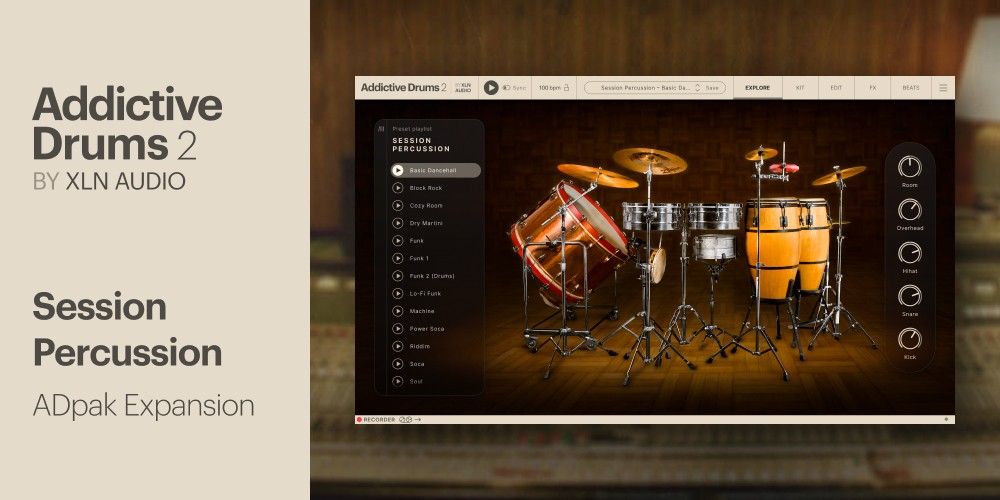
Task: Click the Hihat mix knob
Action: (910, 253)
